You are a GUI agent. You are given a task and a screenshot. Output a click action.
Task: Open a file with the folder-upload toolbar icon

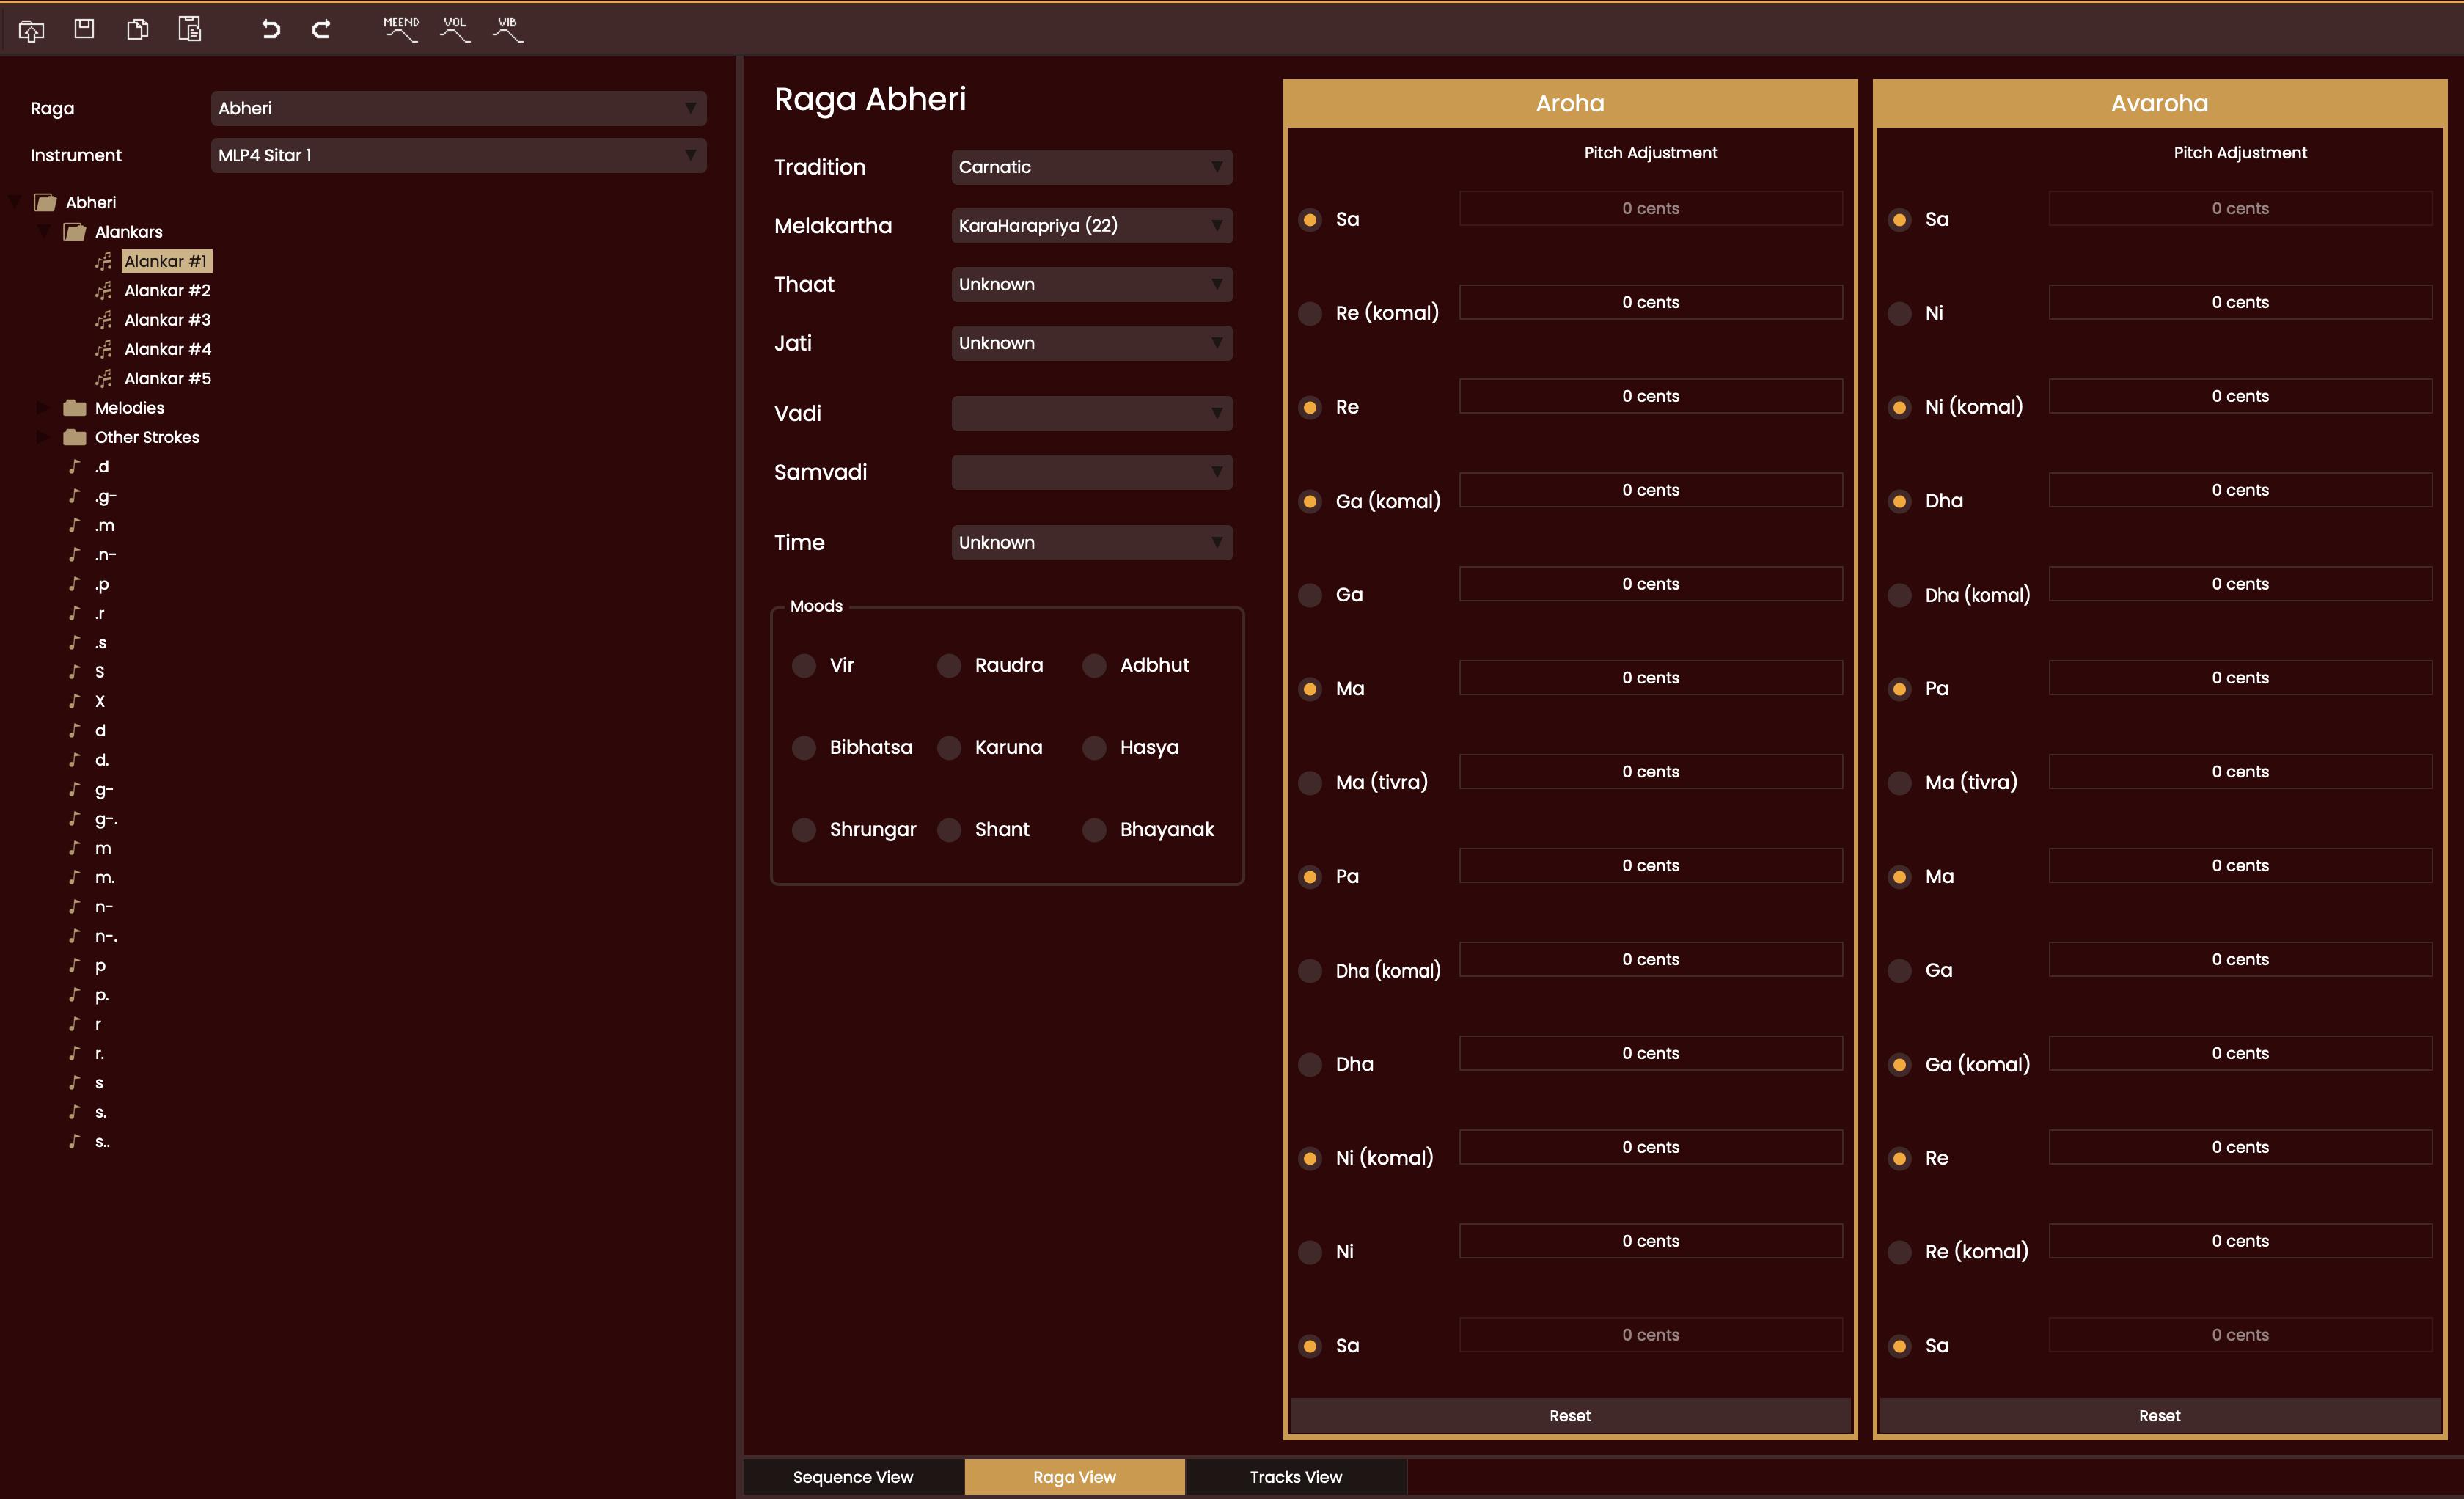[x=31, y=30]
